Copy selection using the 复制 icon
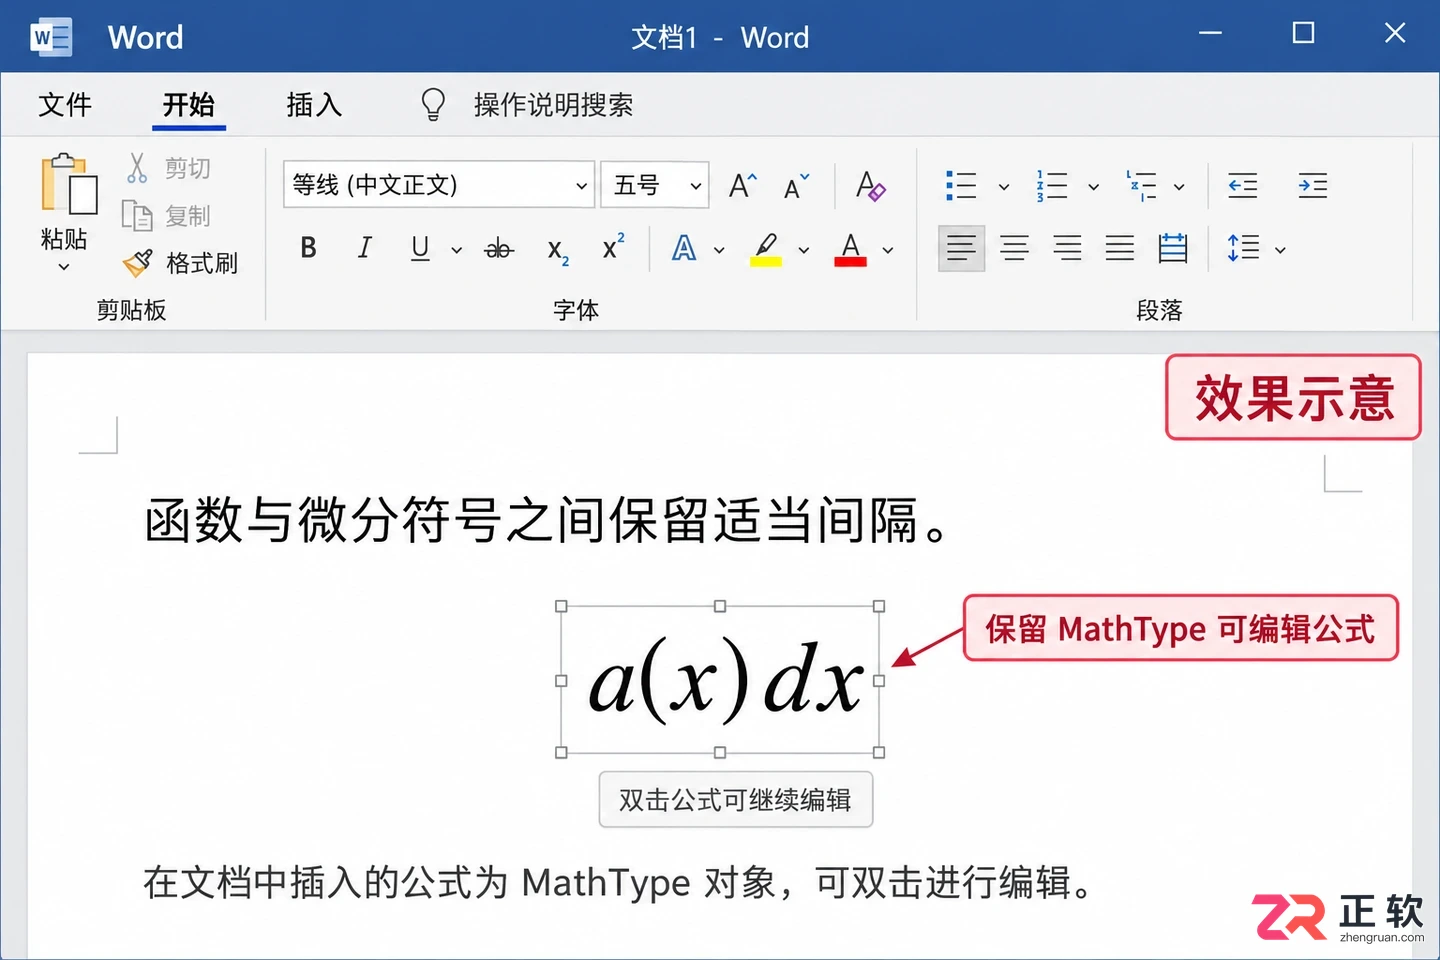Viewport: 1440px width, 960px height. point(136,215)
